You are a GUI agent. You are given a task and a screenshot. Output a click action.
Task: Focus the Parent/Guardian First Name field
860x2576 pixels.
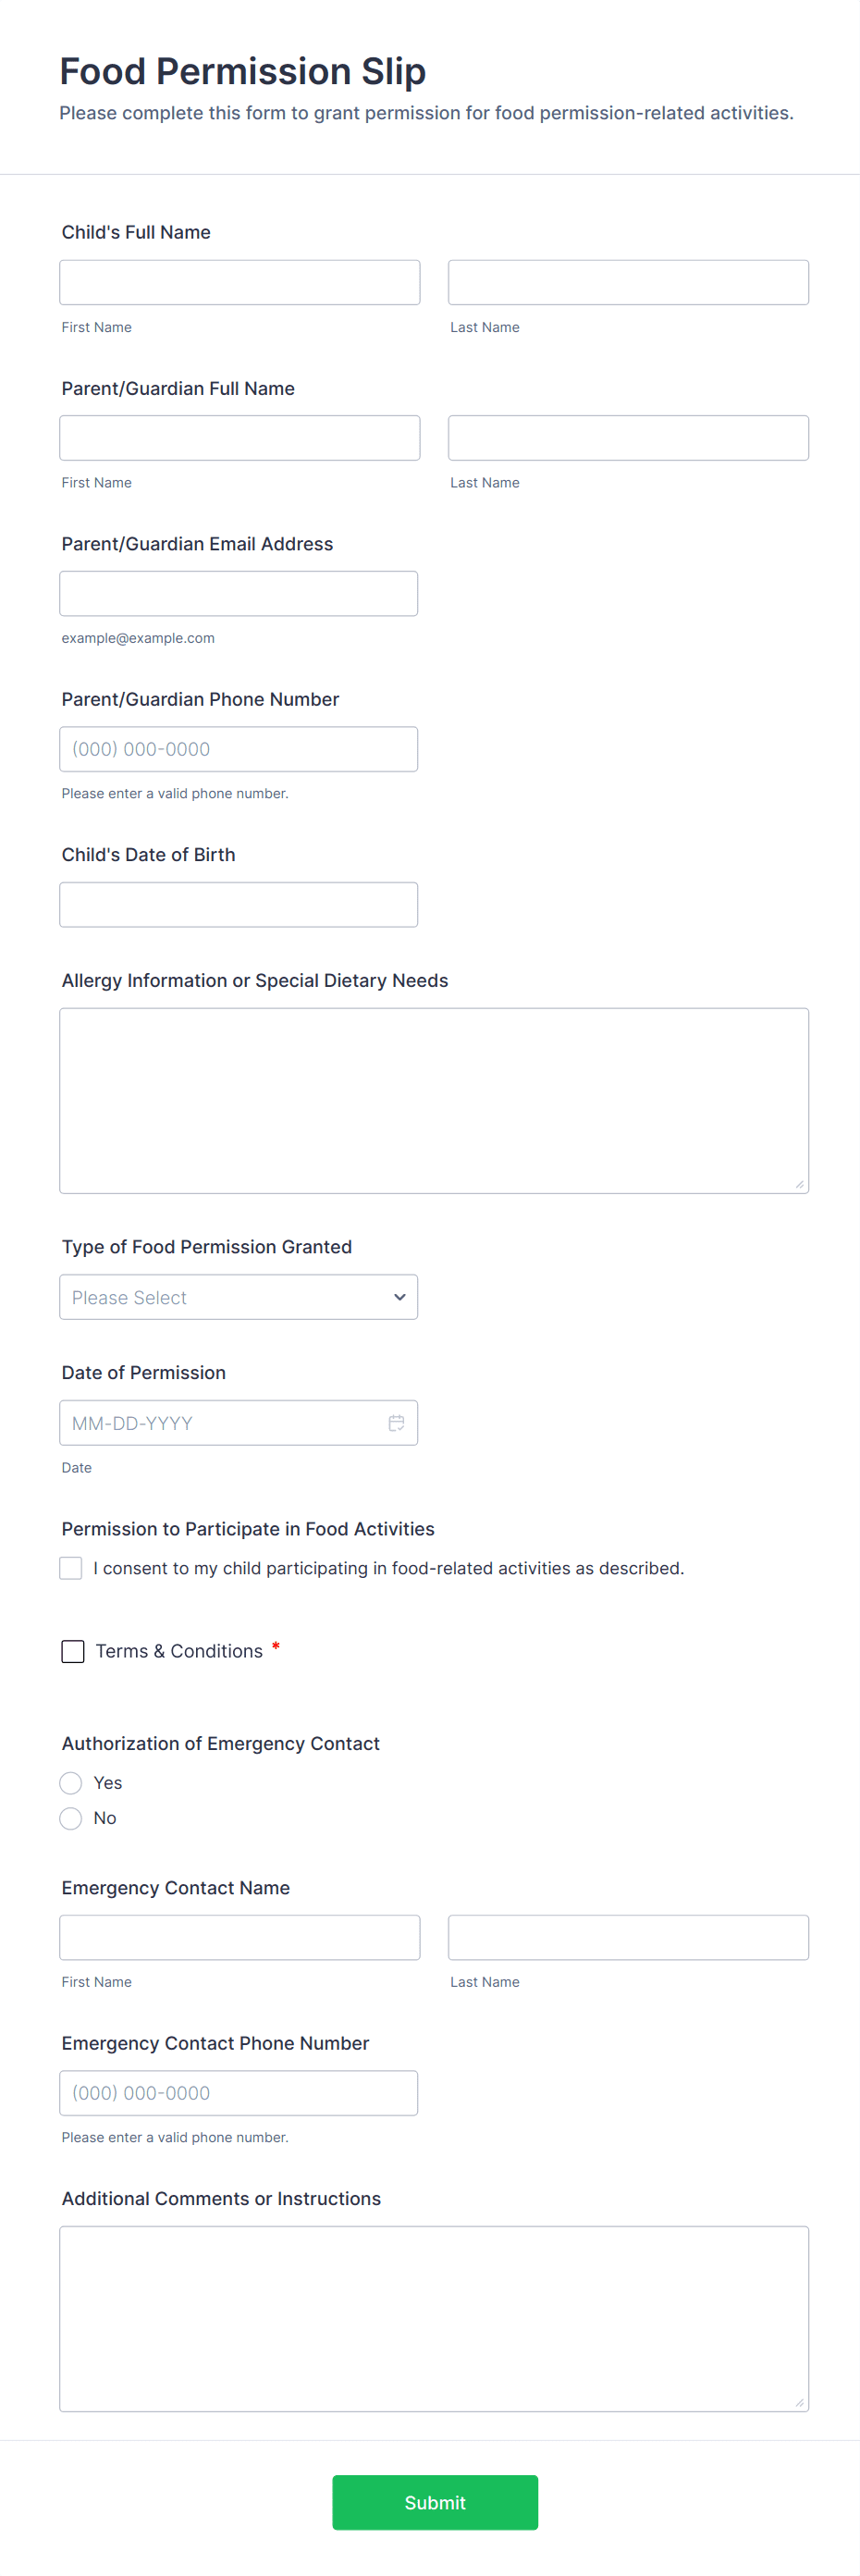(x=239, y=438)
